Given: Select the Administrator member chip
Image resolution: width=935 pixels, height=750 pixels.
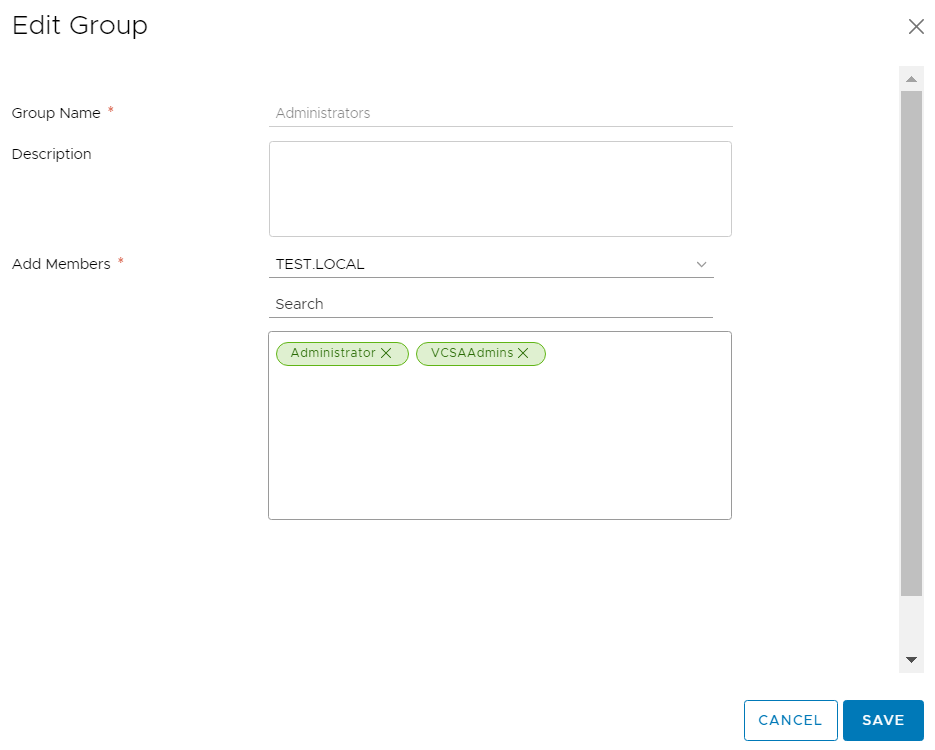Looking at the screenshot, I should point(333,353).
